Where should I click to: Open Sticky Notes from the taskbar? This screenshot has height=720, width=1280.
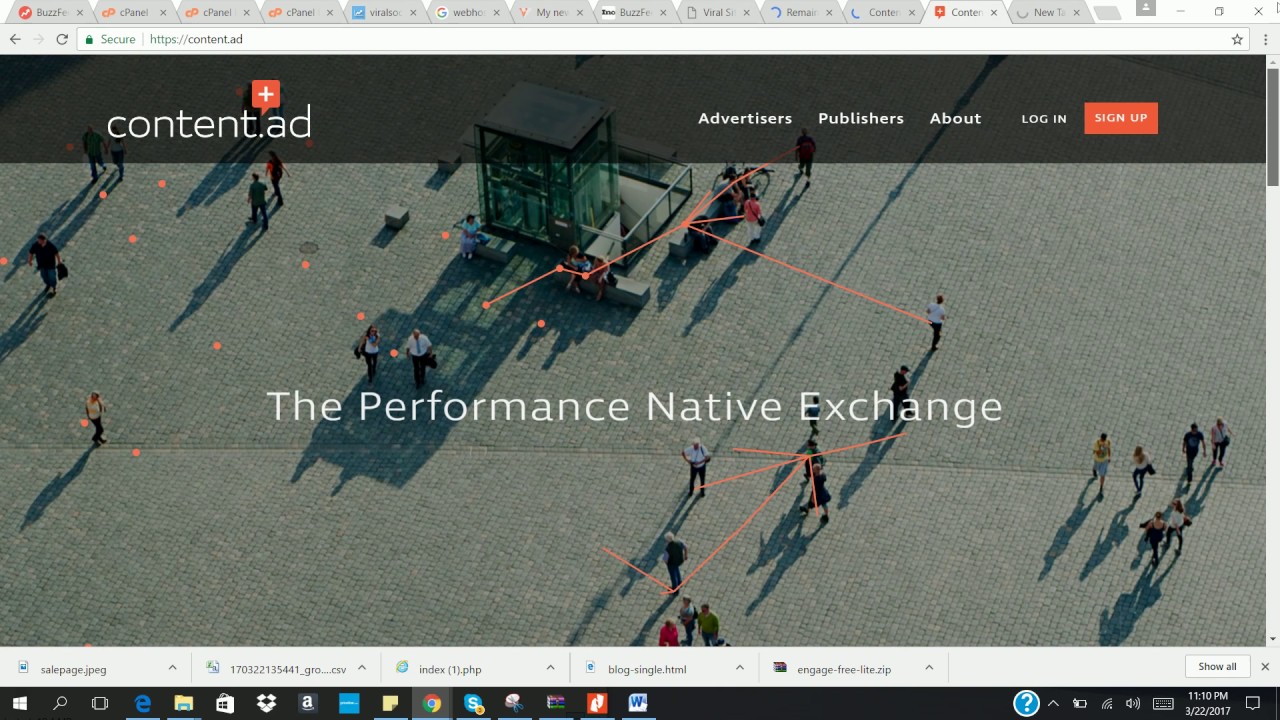[x=390, y=703]
